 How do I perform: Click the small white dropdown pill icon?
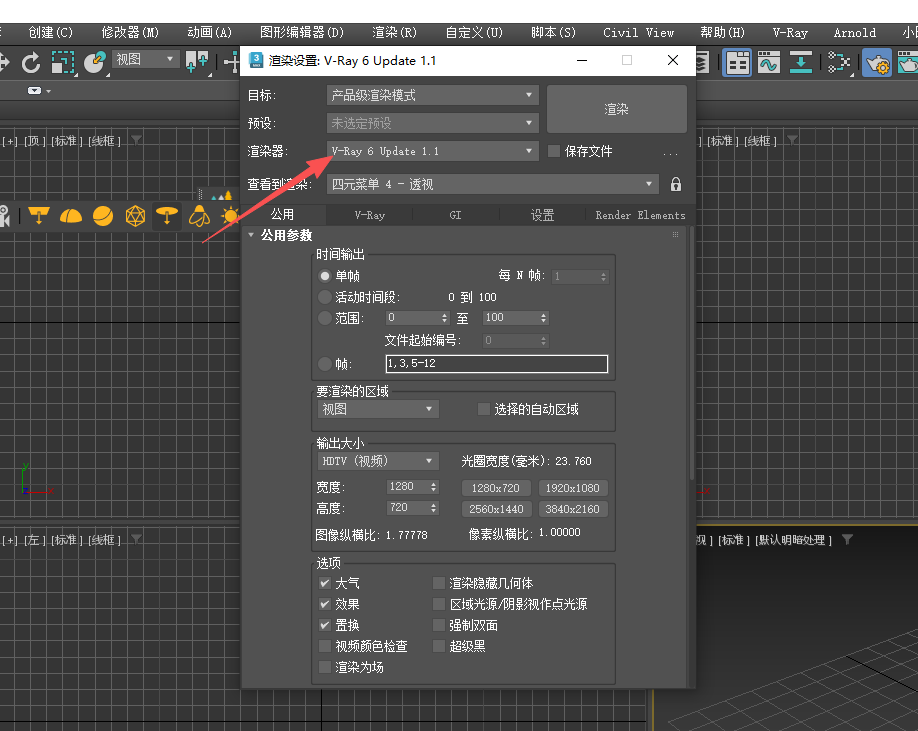click(35, 91)
